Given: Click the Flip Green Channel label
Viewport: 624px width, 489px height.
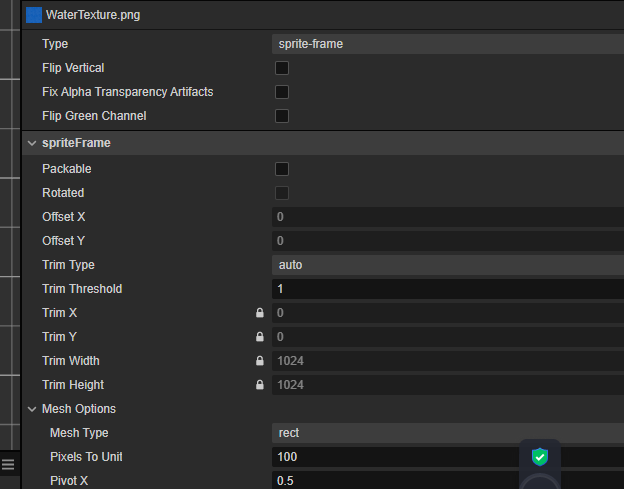Looking at the screenshot, I should tap(94, 116).
